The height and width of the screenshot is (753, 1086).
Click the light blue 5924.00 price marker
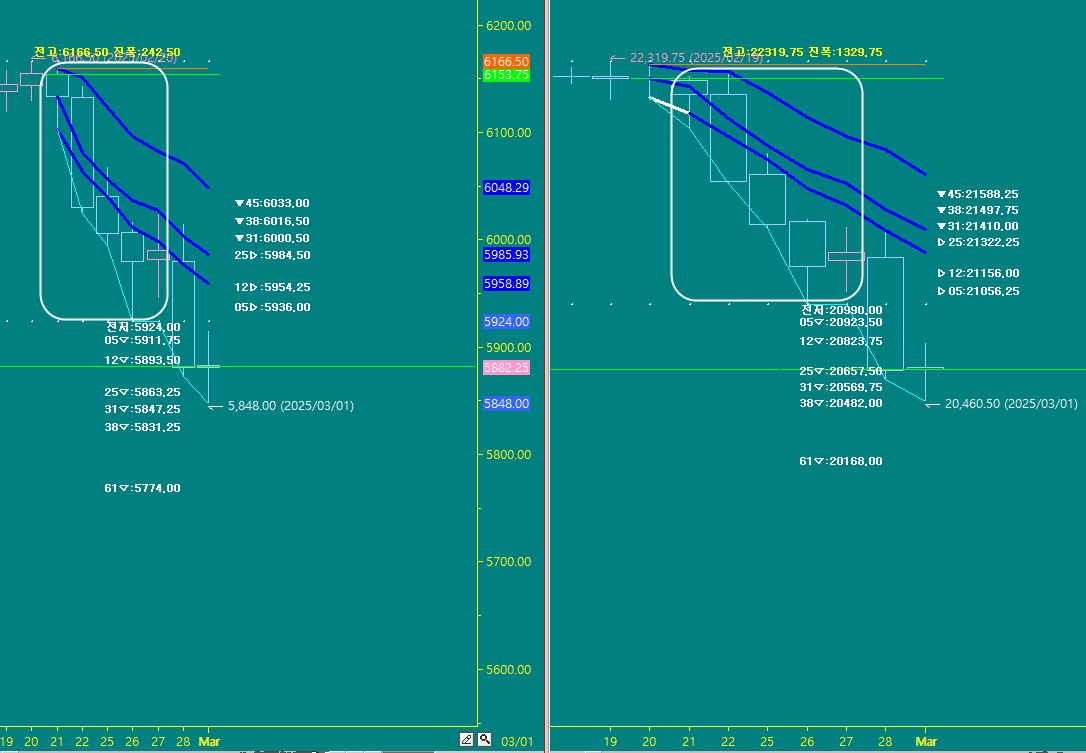pyautogui.click(x=505, y=321)
